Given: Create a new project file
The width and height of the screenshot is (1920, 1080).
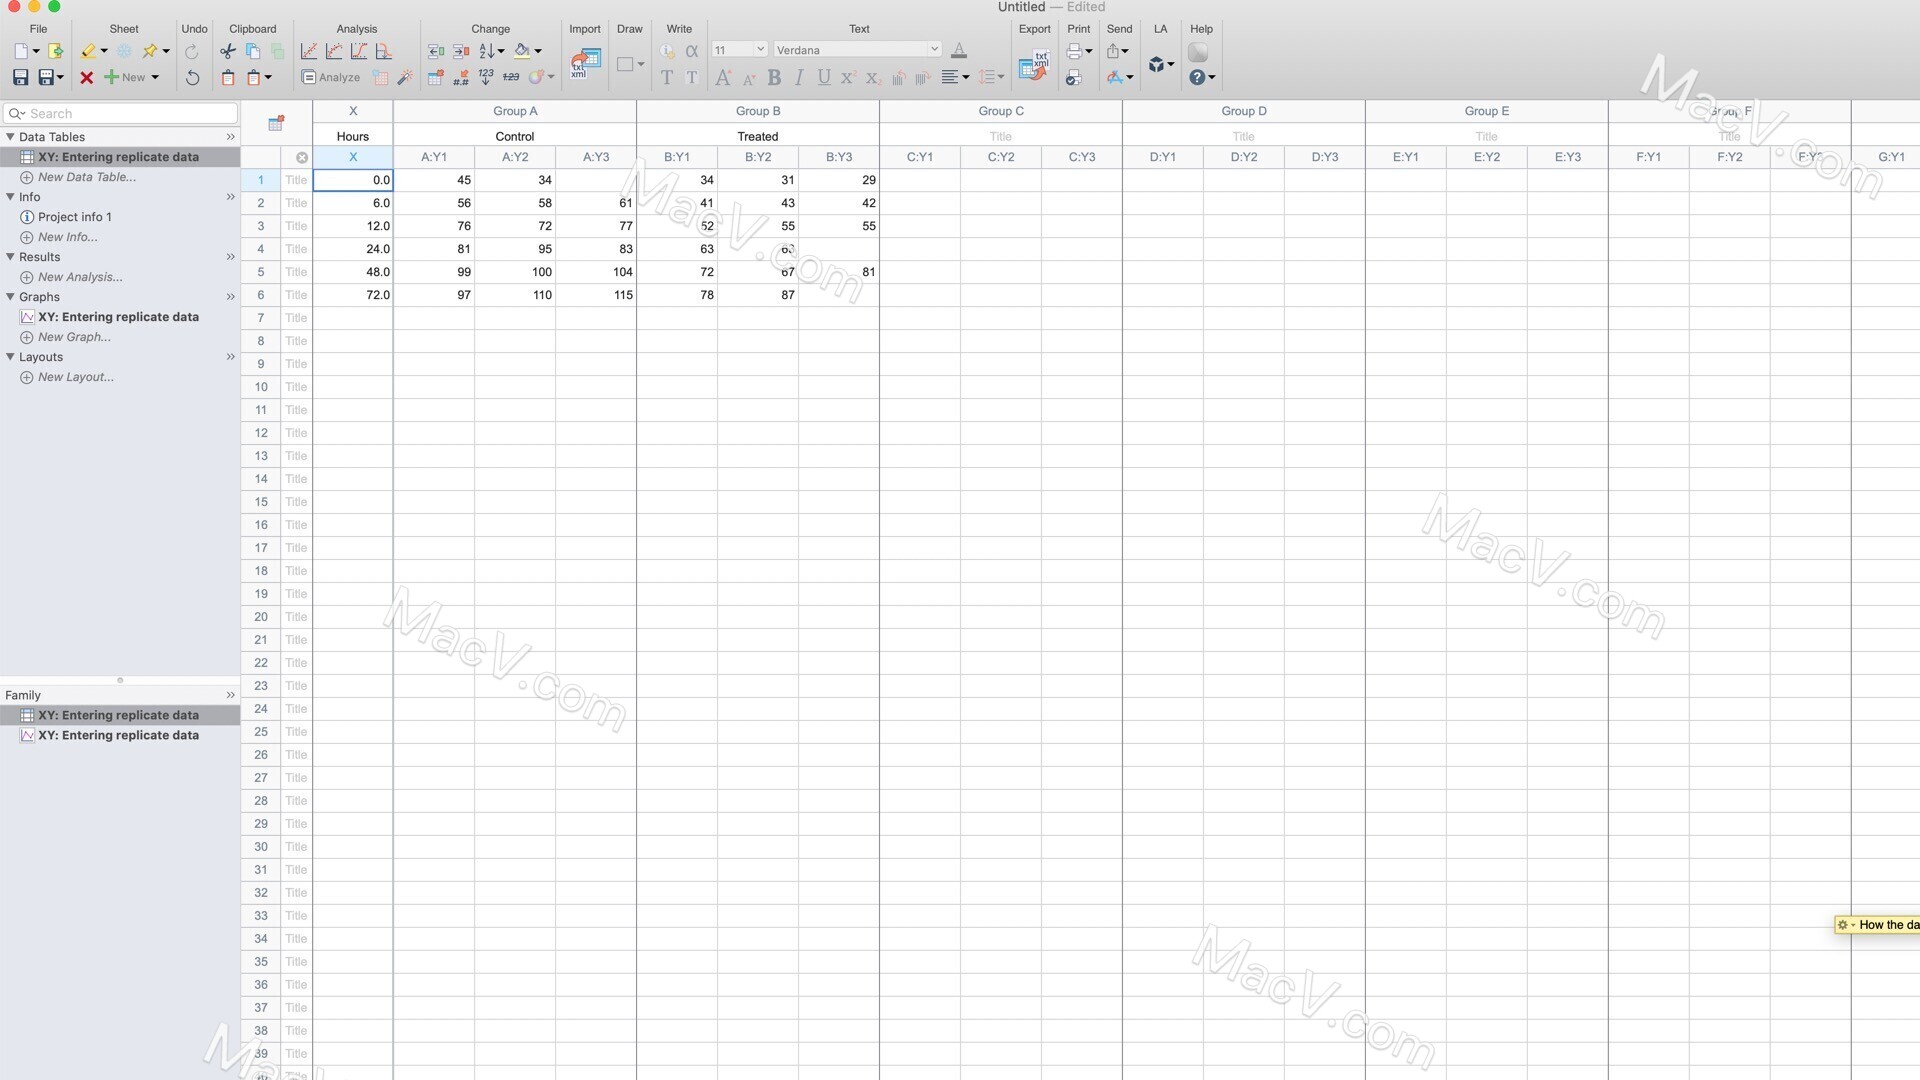Looking at the screenshot, I should 19,50.
